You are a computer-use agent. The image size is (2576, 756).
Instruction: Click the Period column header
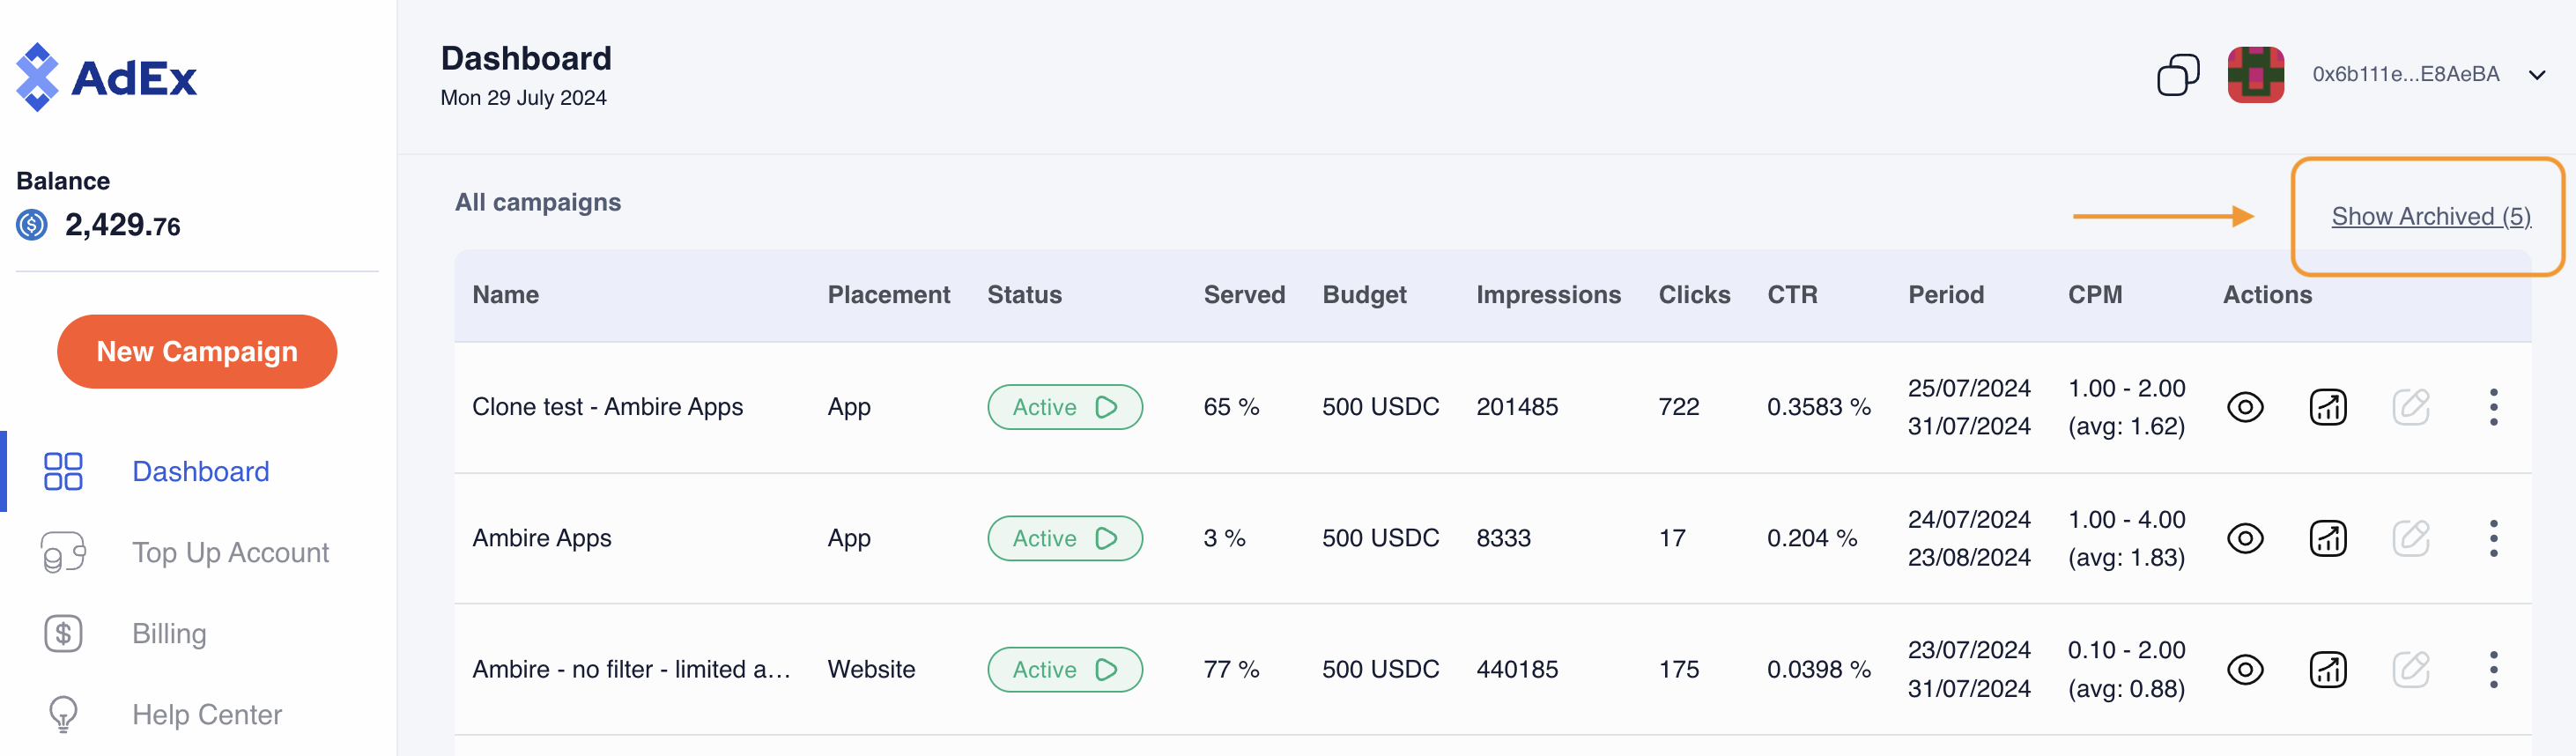pos(1945,295)
